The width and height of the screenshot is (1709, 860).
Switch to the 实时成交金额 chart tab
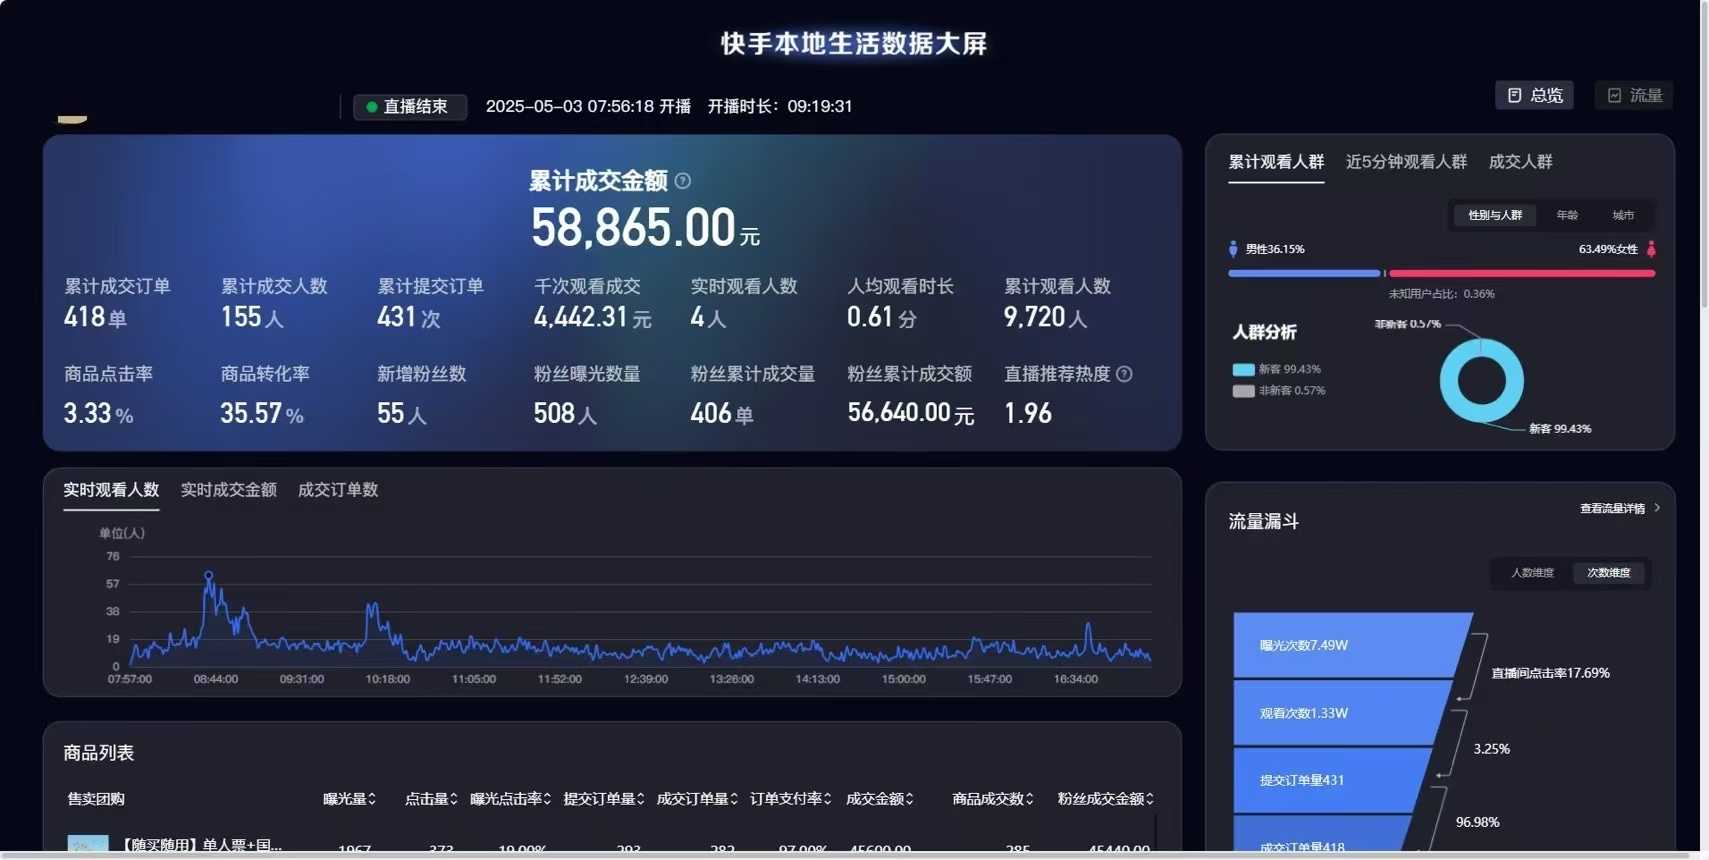[228, 490]
